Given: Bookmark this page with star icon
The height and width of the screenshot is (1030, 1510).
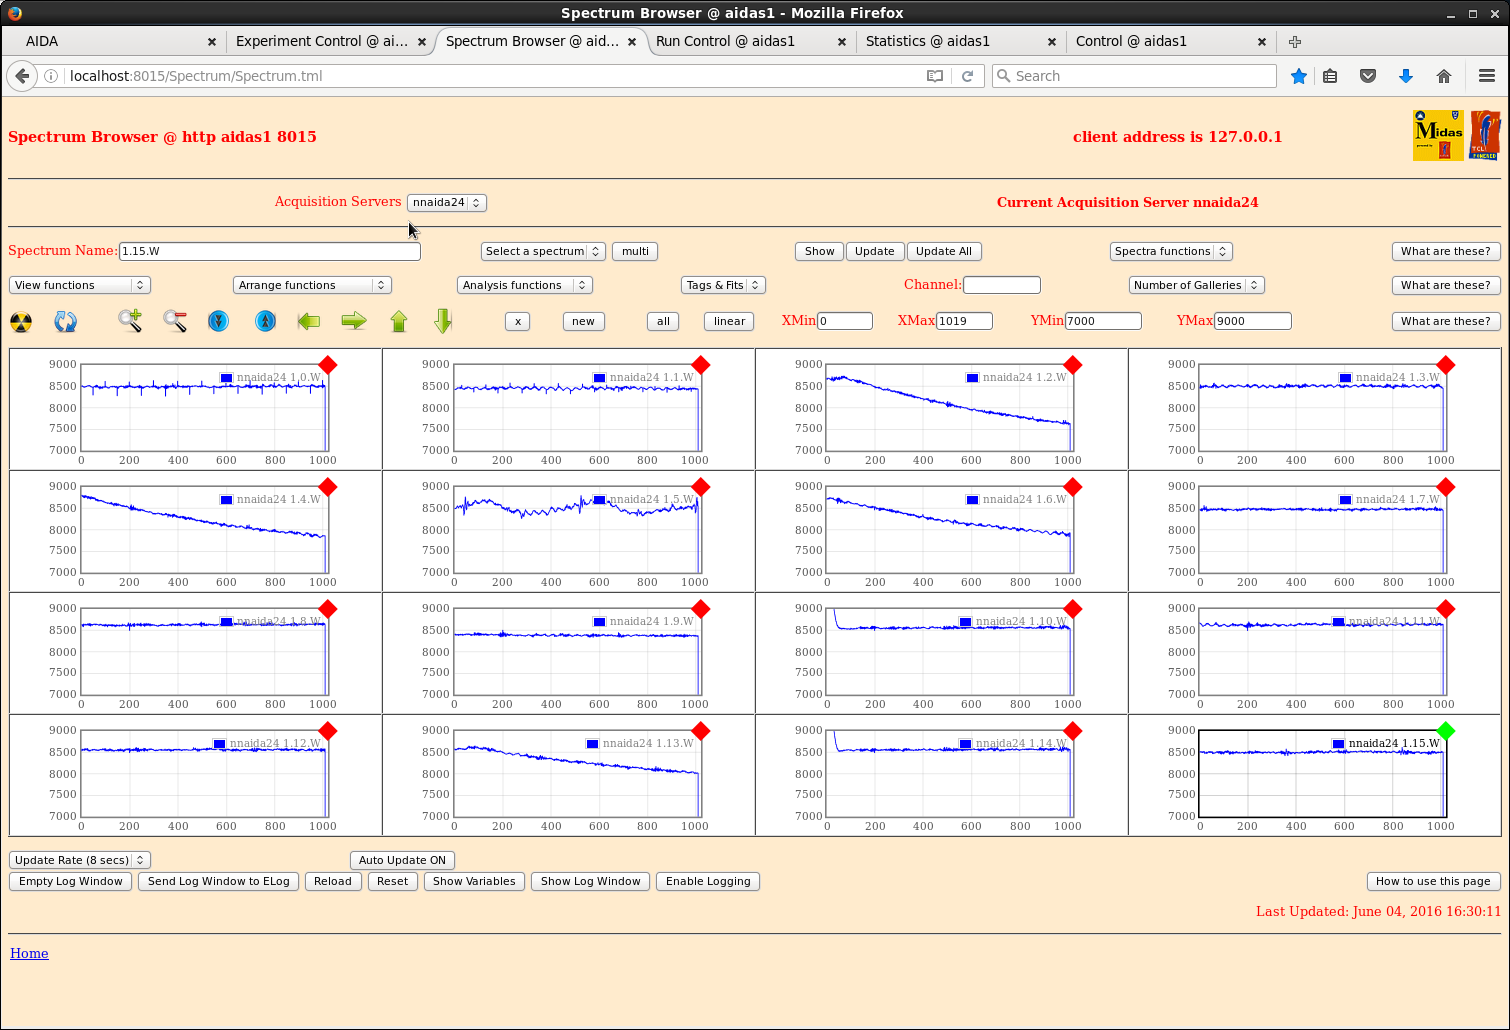Looking at the screenshot, I should click(1299, 76).
